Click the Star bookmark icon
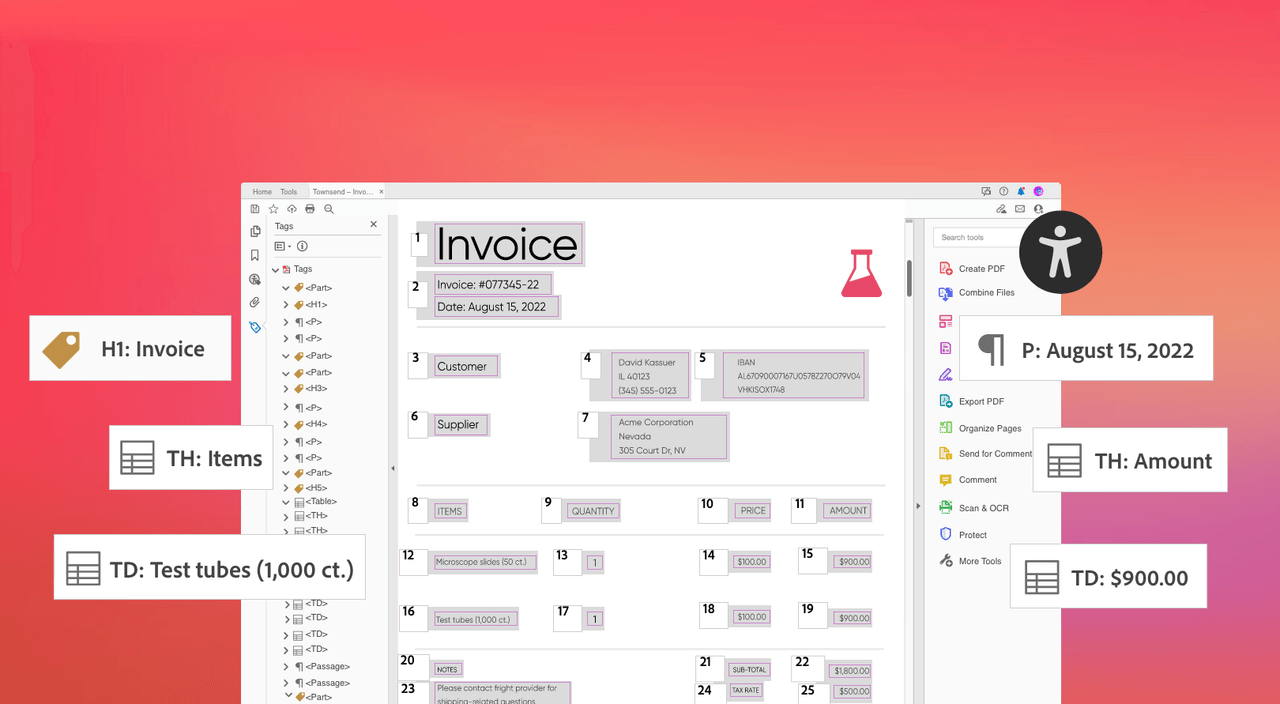This screenshot has height=704, width=1280. [x=273, y=209]
